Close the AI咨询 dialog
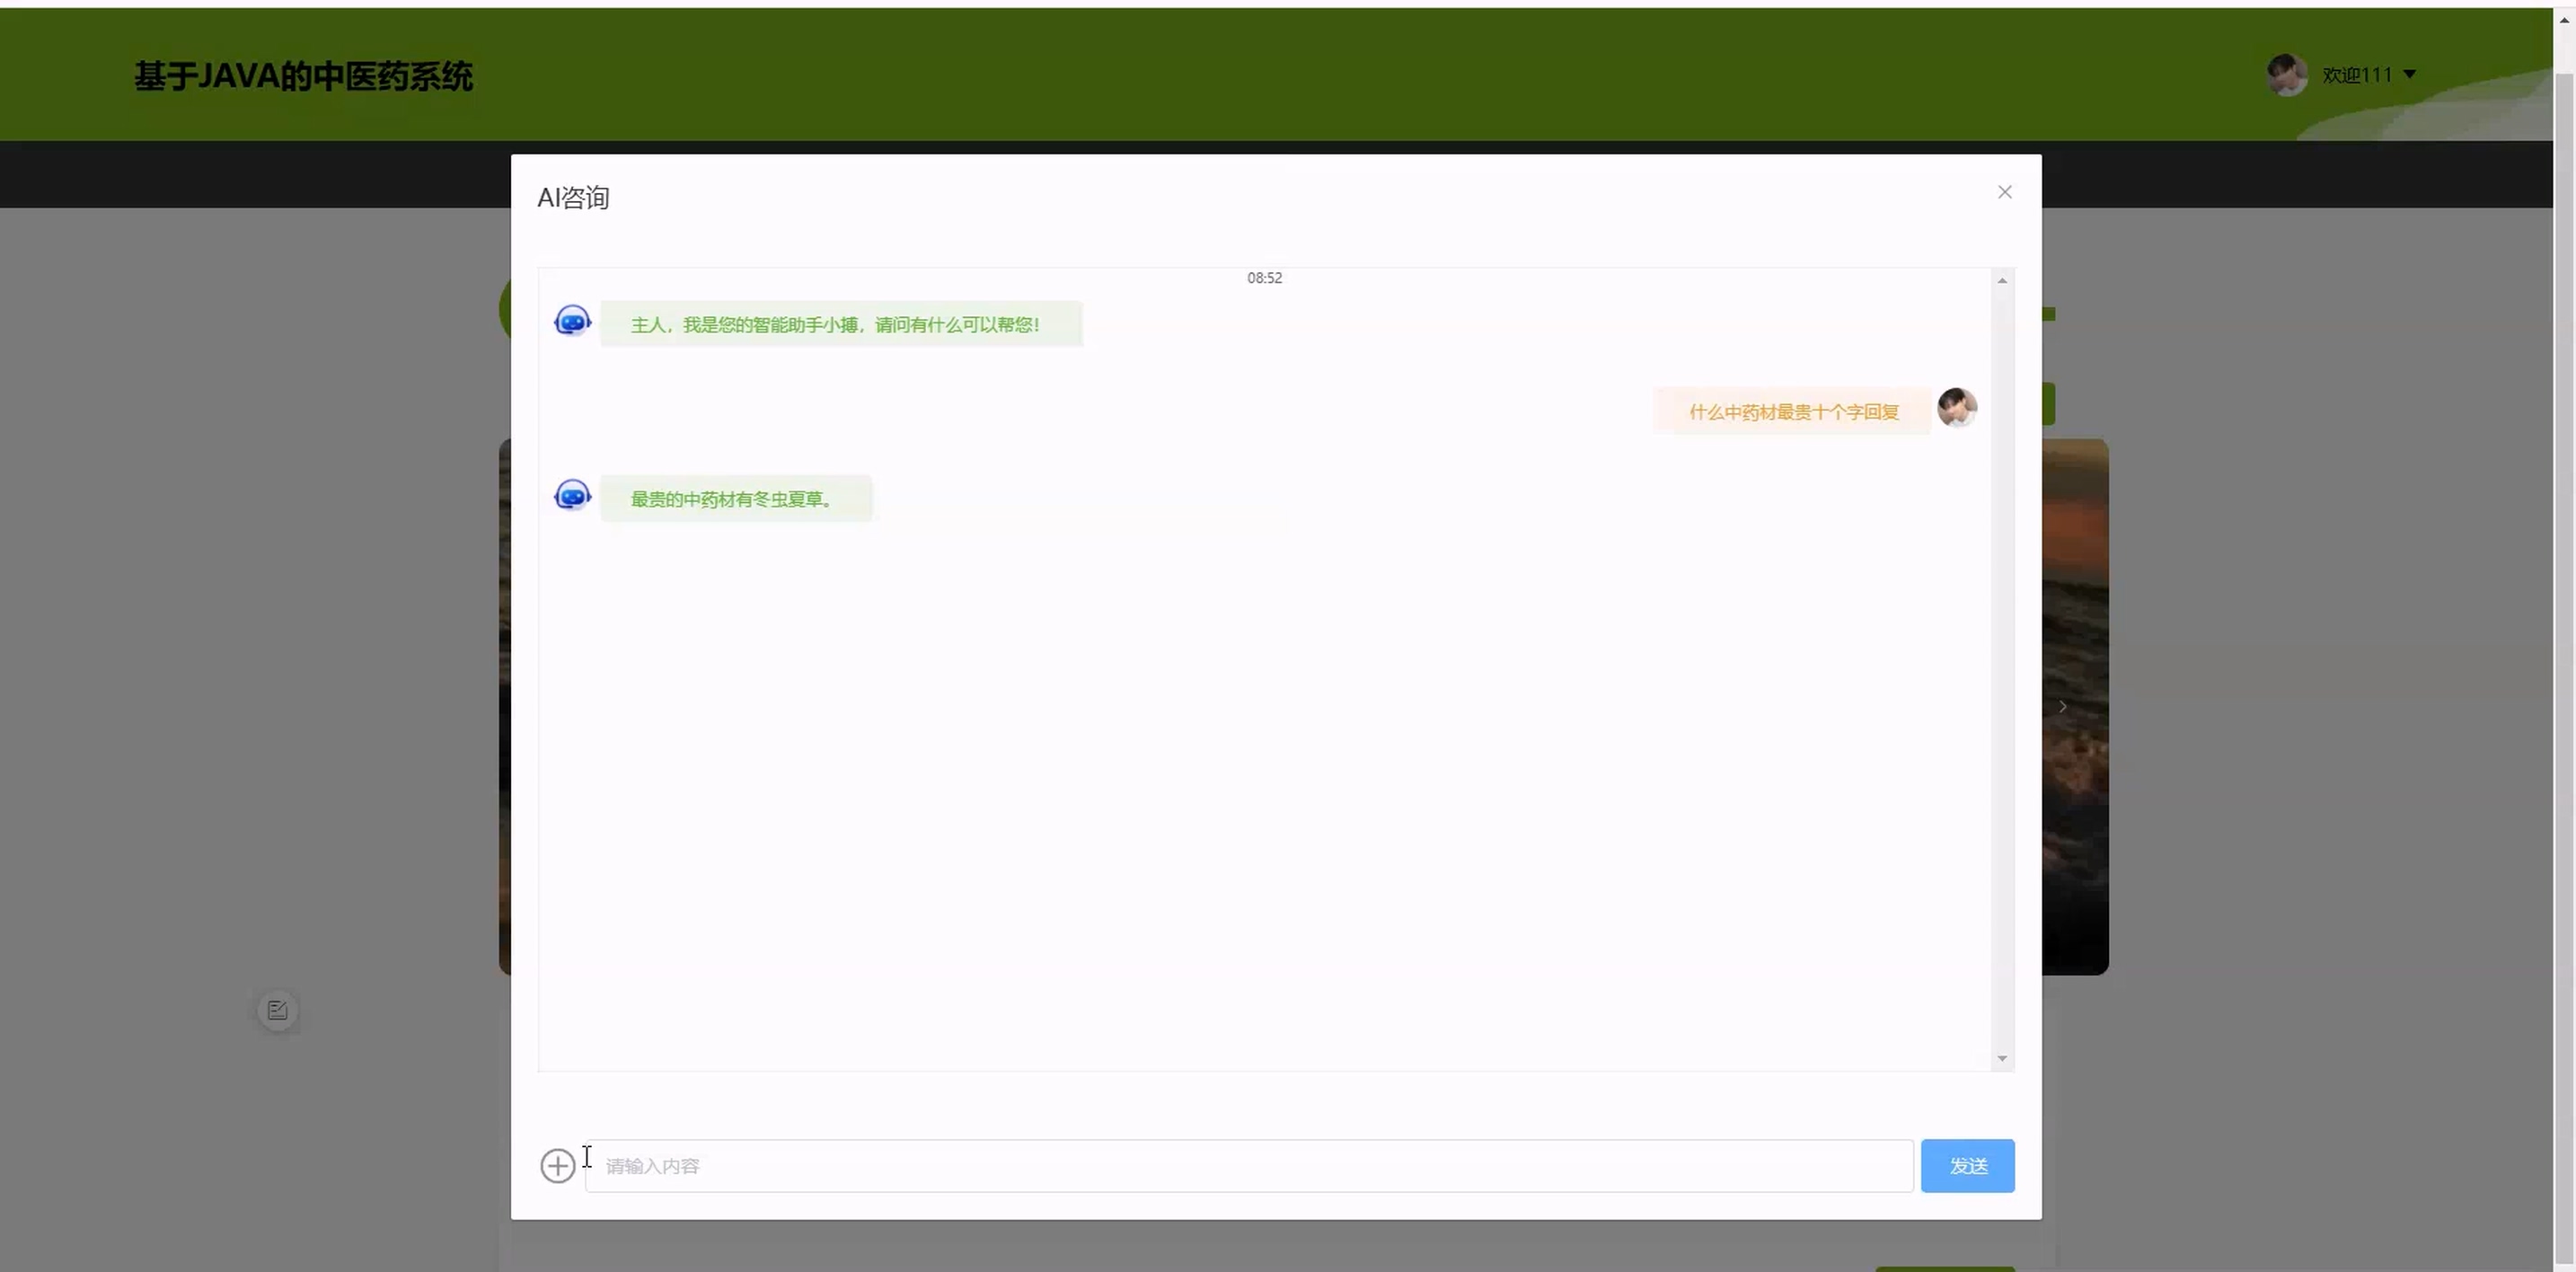Screen dimensions: 2576x1272 point(2004,192)
